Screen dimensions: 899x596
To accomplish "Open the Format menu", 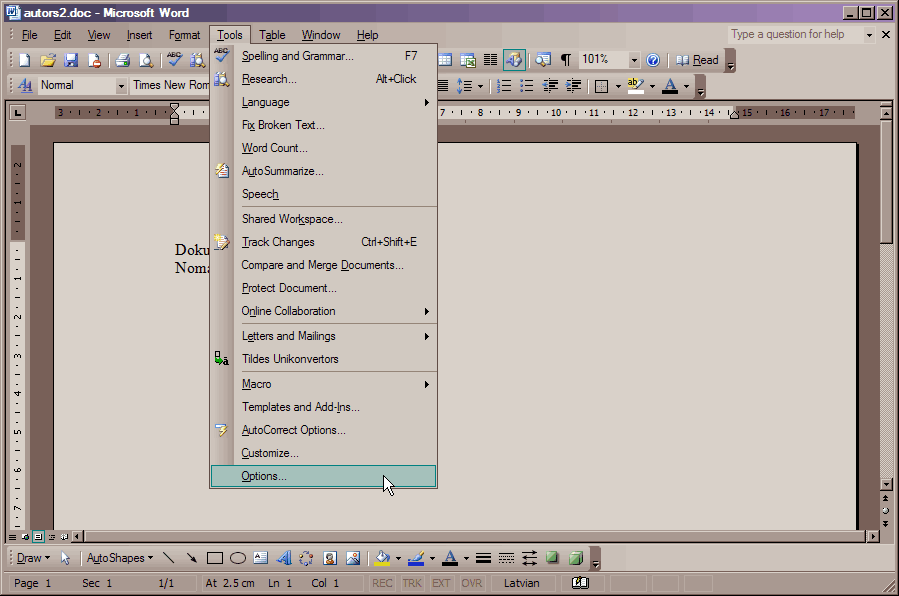I will tap(184, 35).
